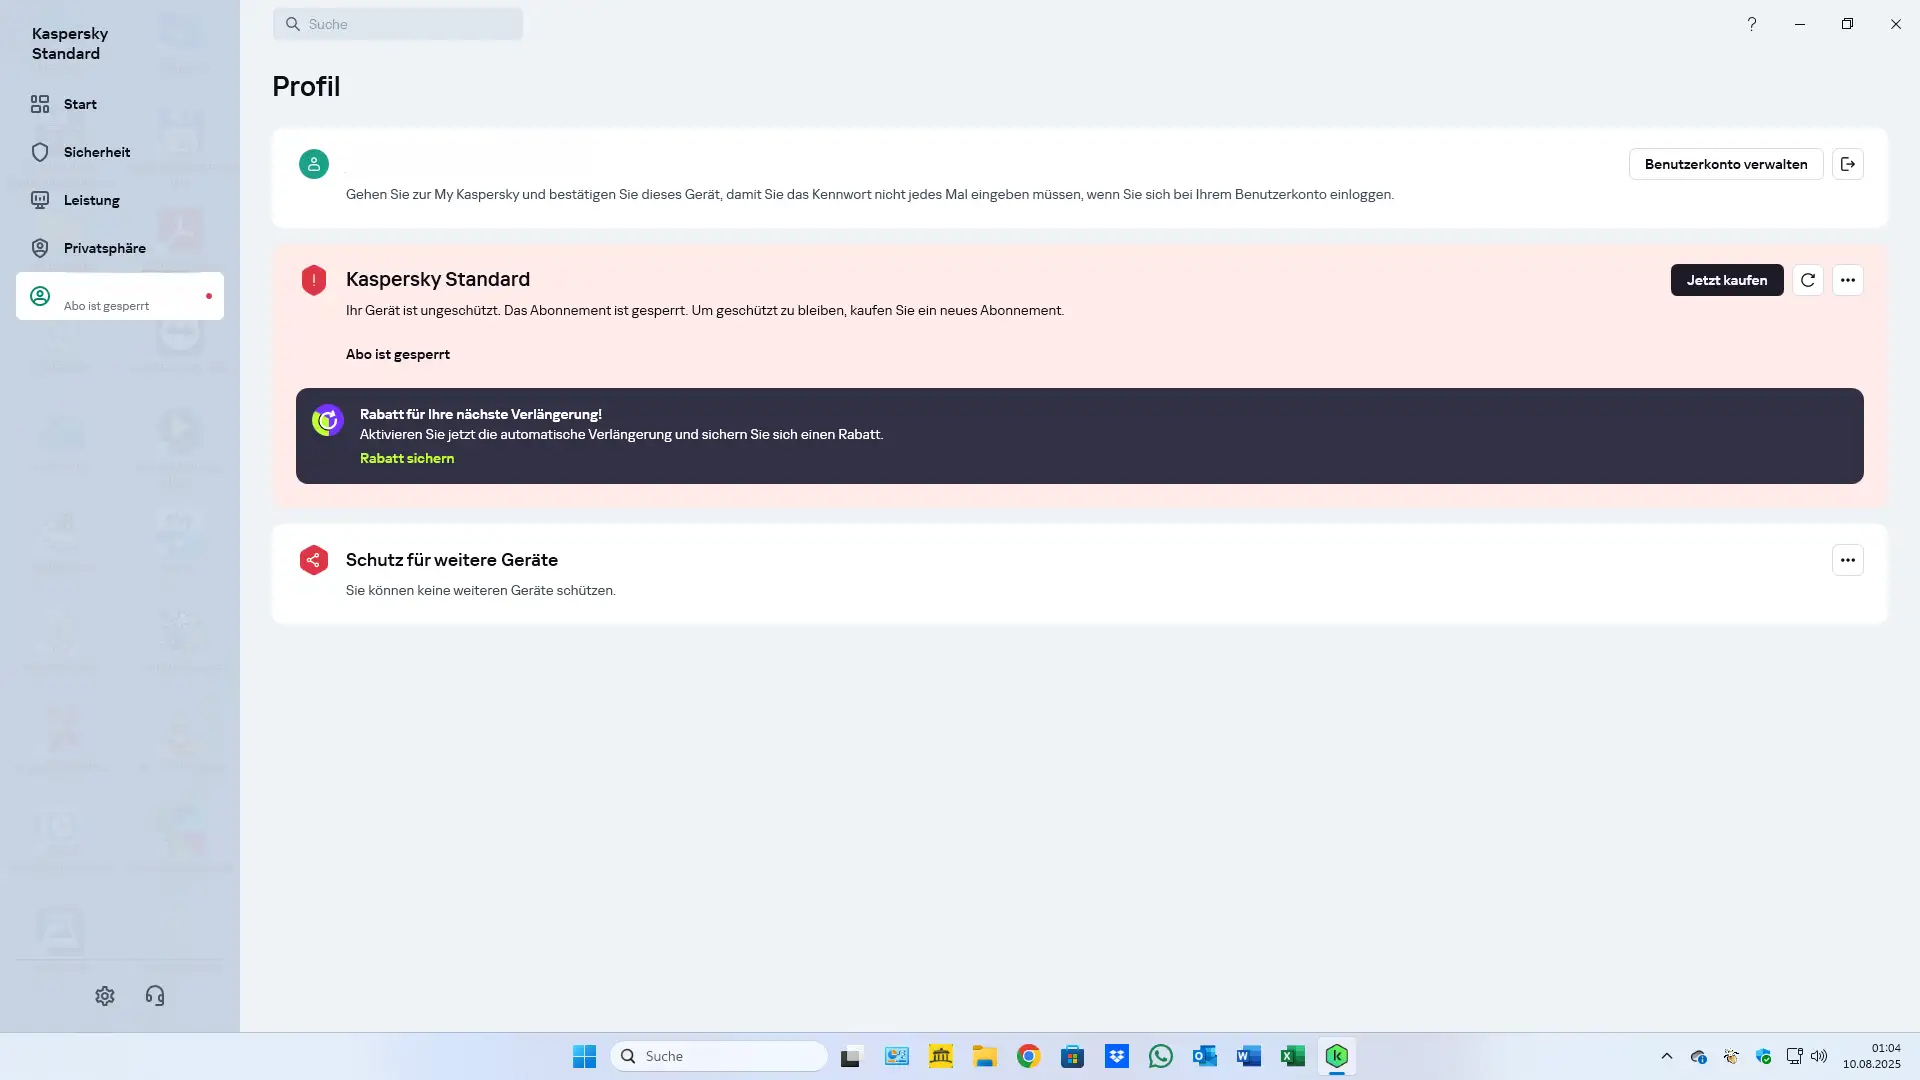Click the help question mark icon
Image resolution: width=1920 pixels, height=1080 pixels.
click(x=1752, y=24)
